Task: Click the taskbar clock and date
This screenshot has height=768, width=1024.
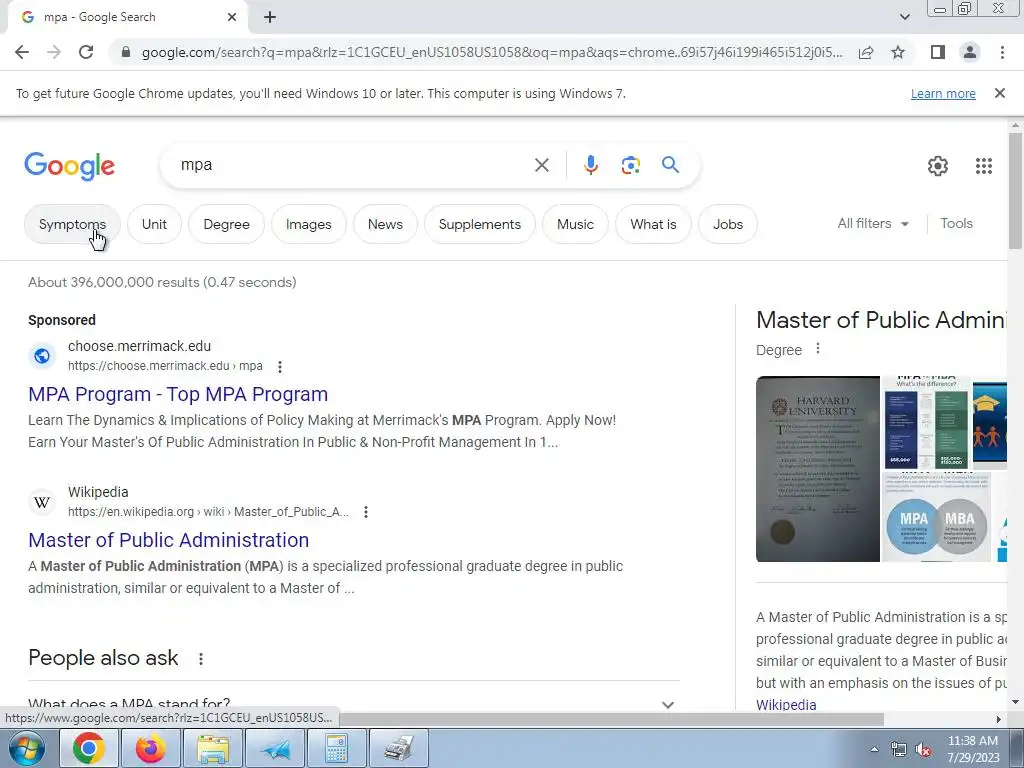Action: point(973,749)
